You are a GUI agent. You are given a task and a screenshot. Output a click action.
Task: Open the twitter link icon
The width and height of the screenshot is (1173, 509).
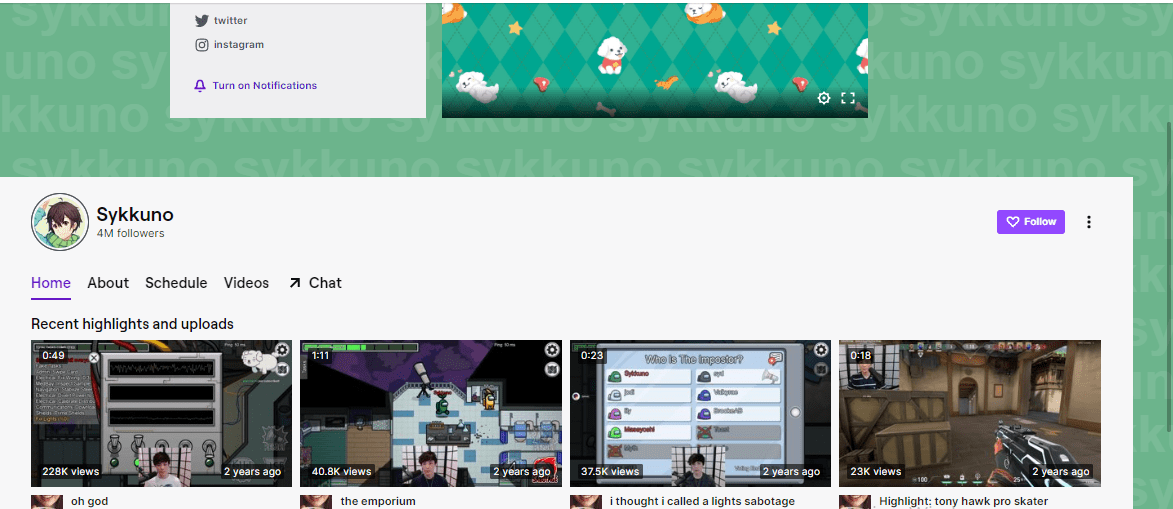[201, 21]
